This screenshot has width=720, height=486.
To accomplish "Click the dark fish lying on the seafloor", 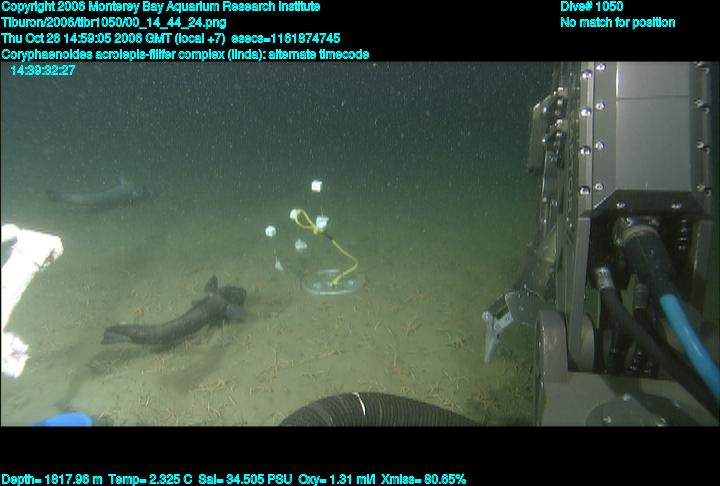I will [x=174, y=315].
